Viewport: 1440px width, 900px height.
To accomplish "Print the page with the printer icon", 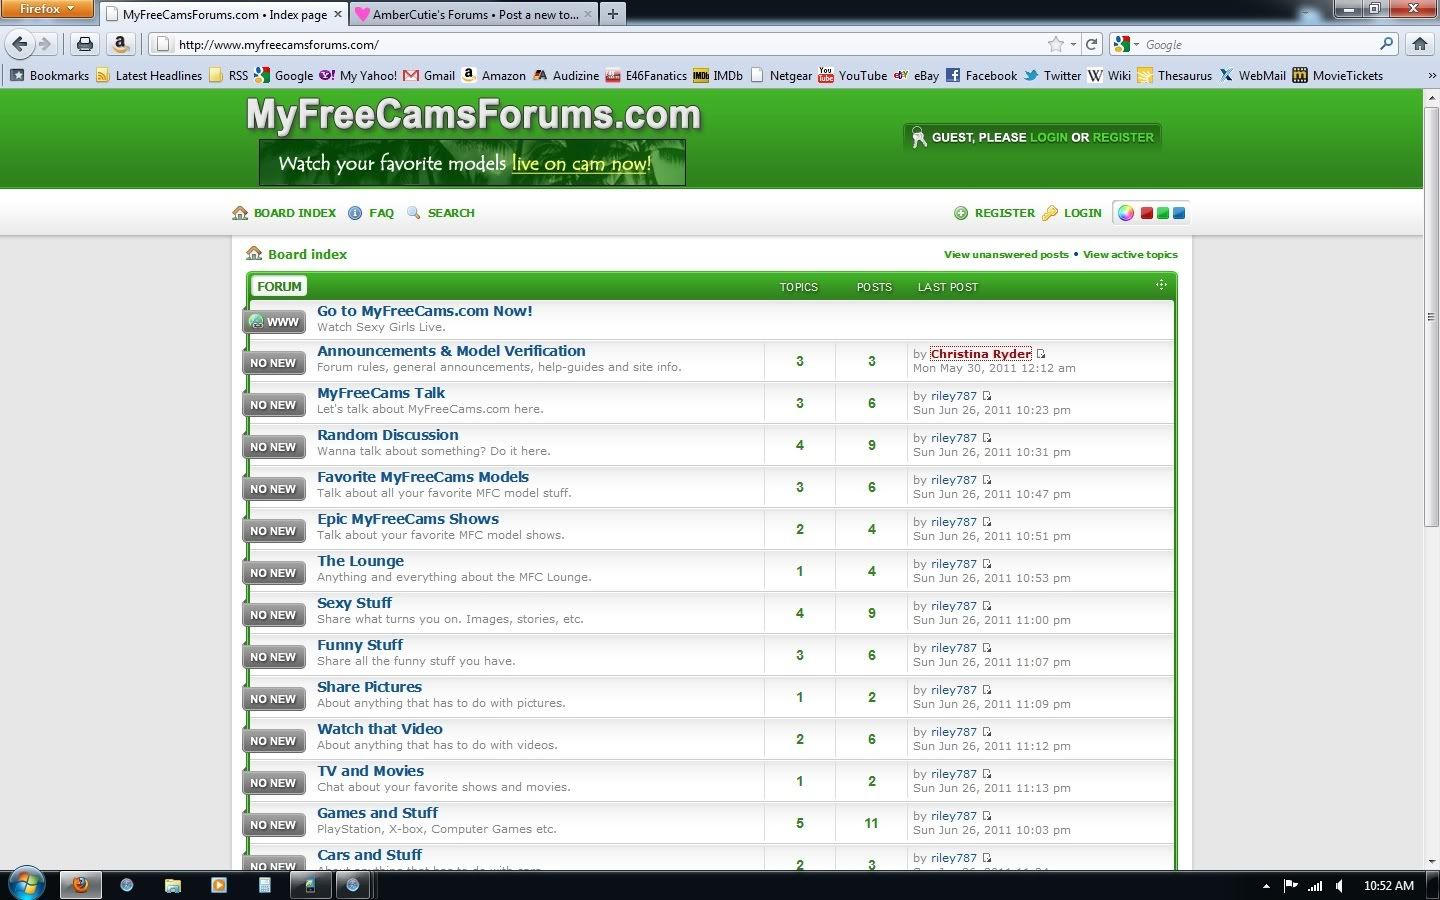I will 85,44.
